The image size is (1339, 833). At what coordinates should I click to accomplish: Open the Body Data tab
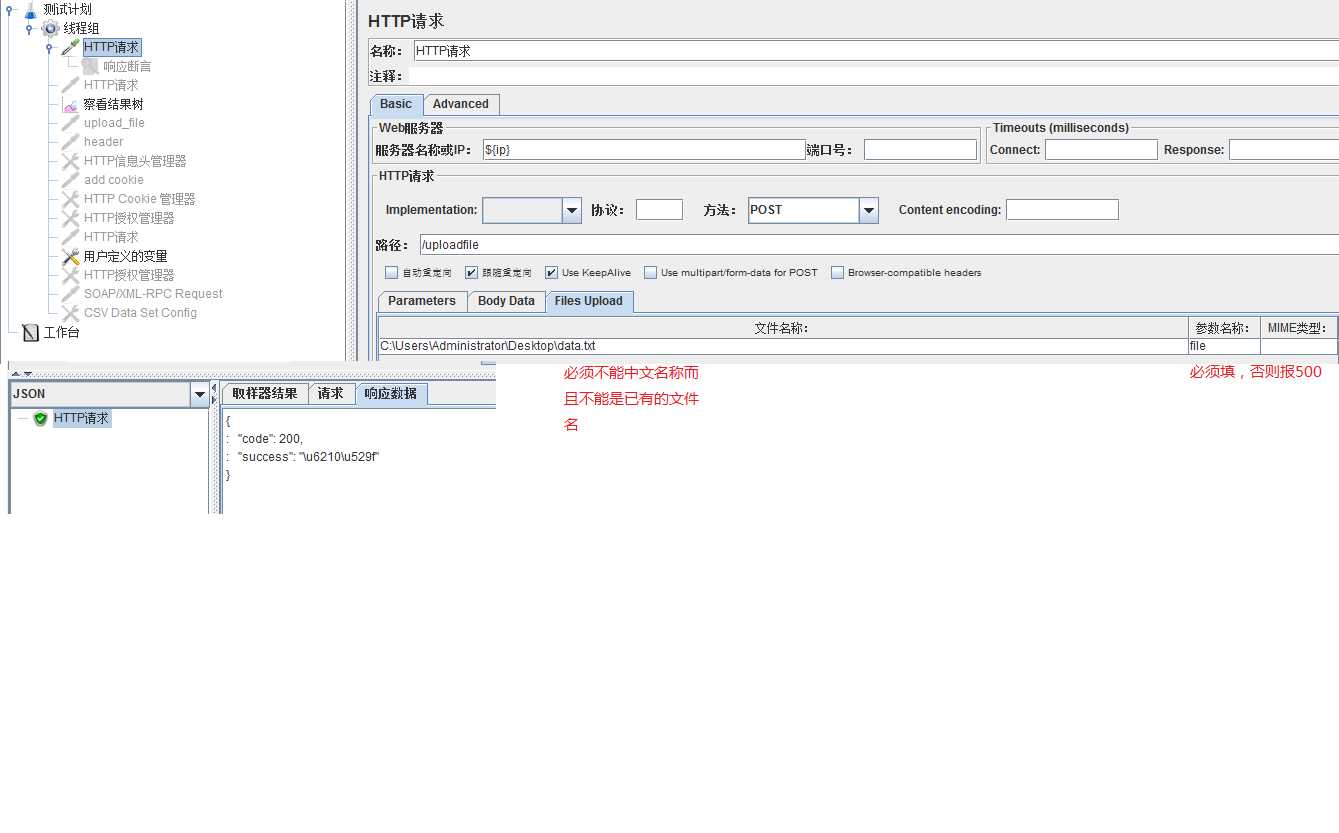[x=506, y=301]
